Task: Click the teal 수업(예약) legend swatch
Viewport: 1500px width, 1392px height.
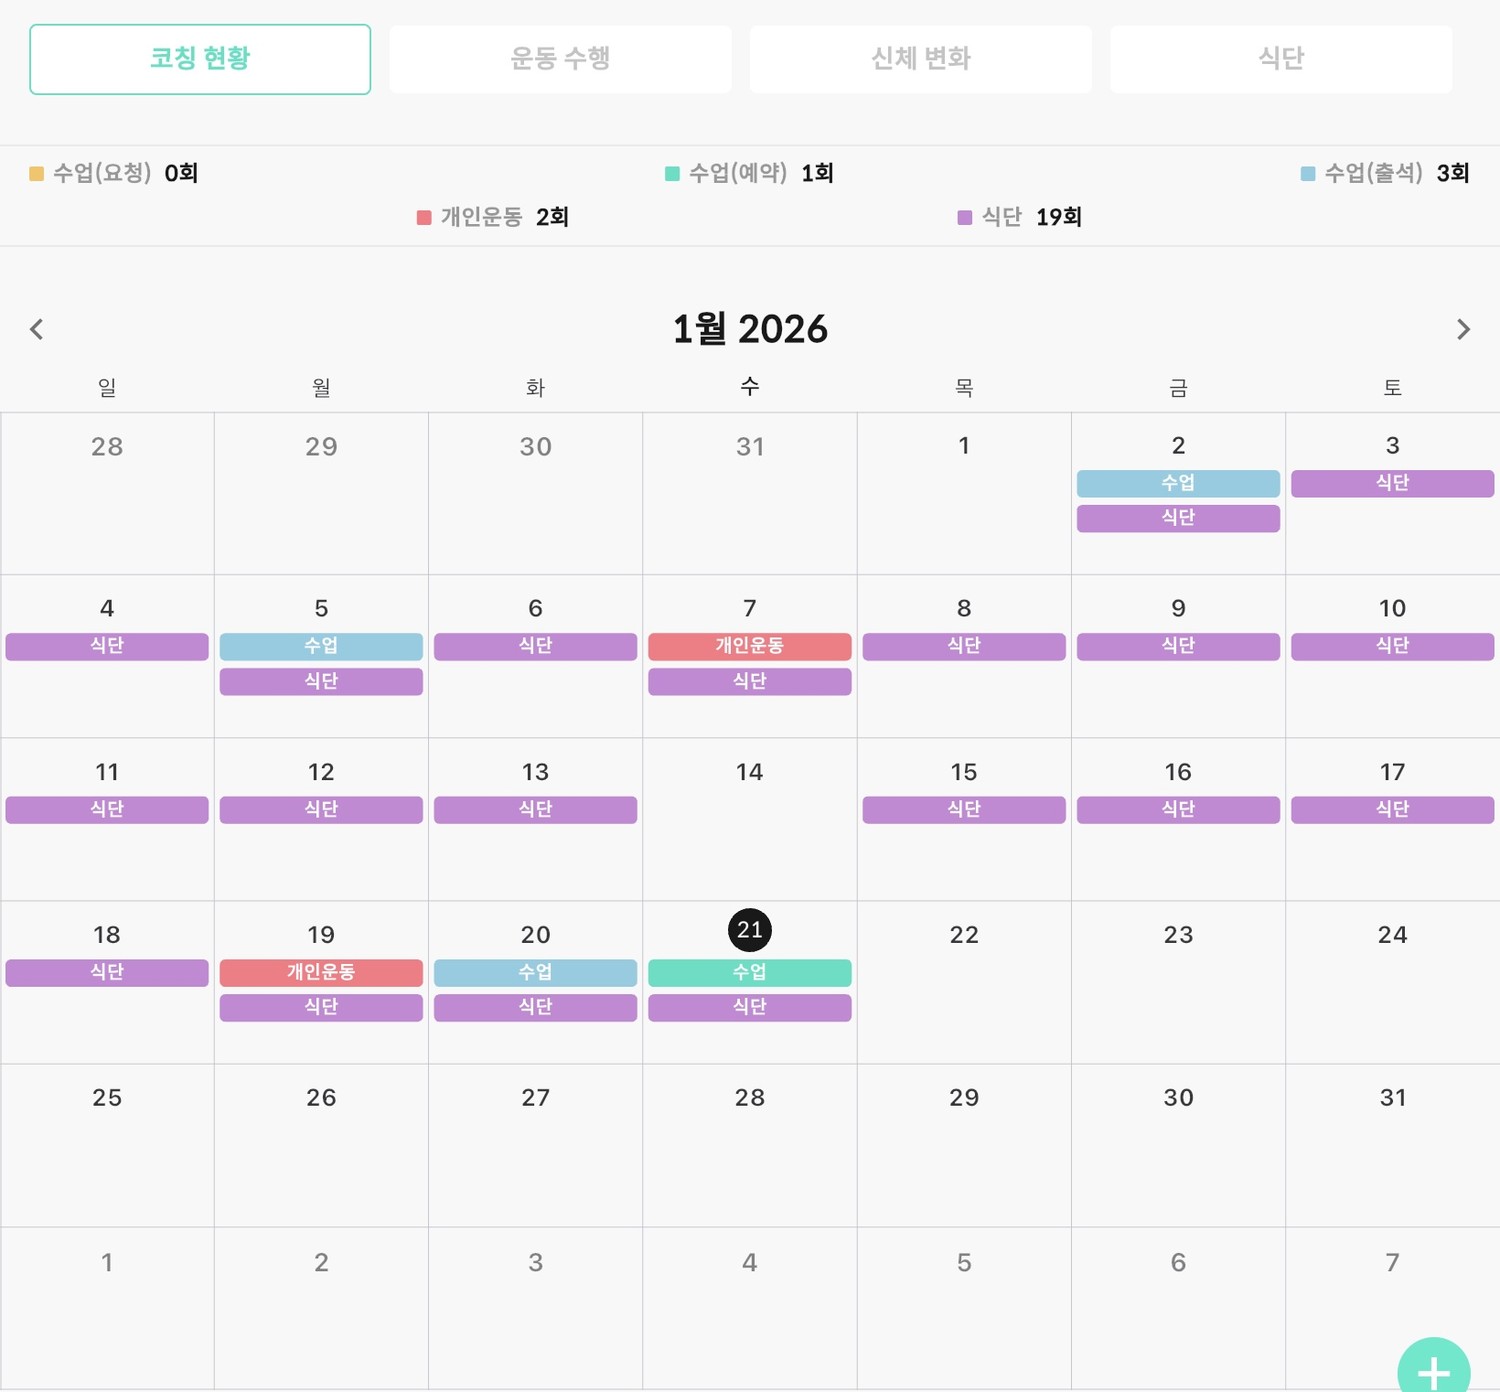Action: [x=672, y=174]
